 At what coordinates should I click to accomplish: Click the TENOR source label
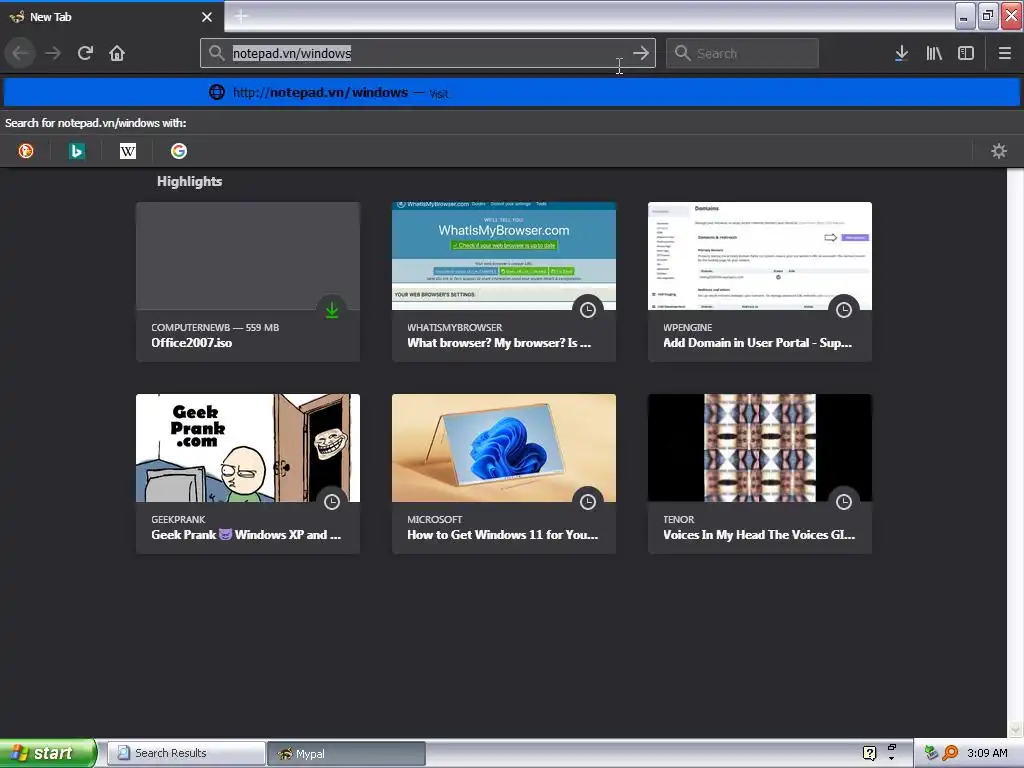(679, 519)
